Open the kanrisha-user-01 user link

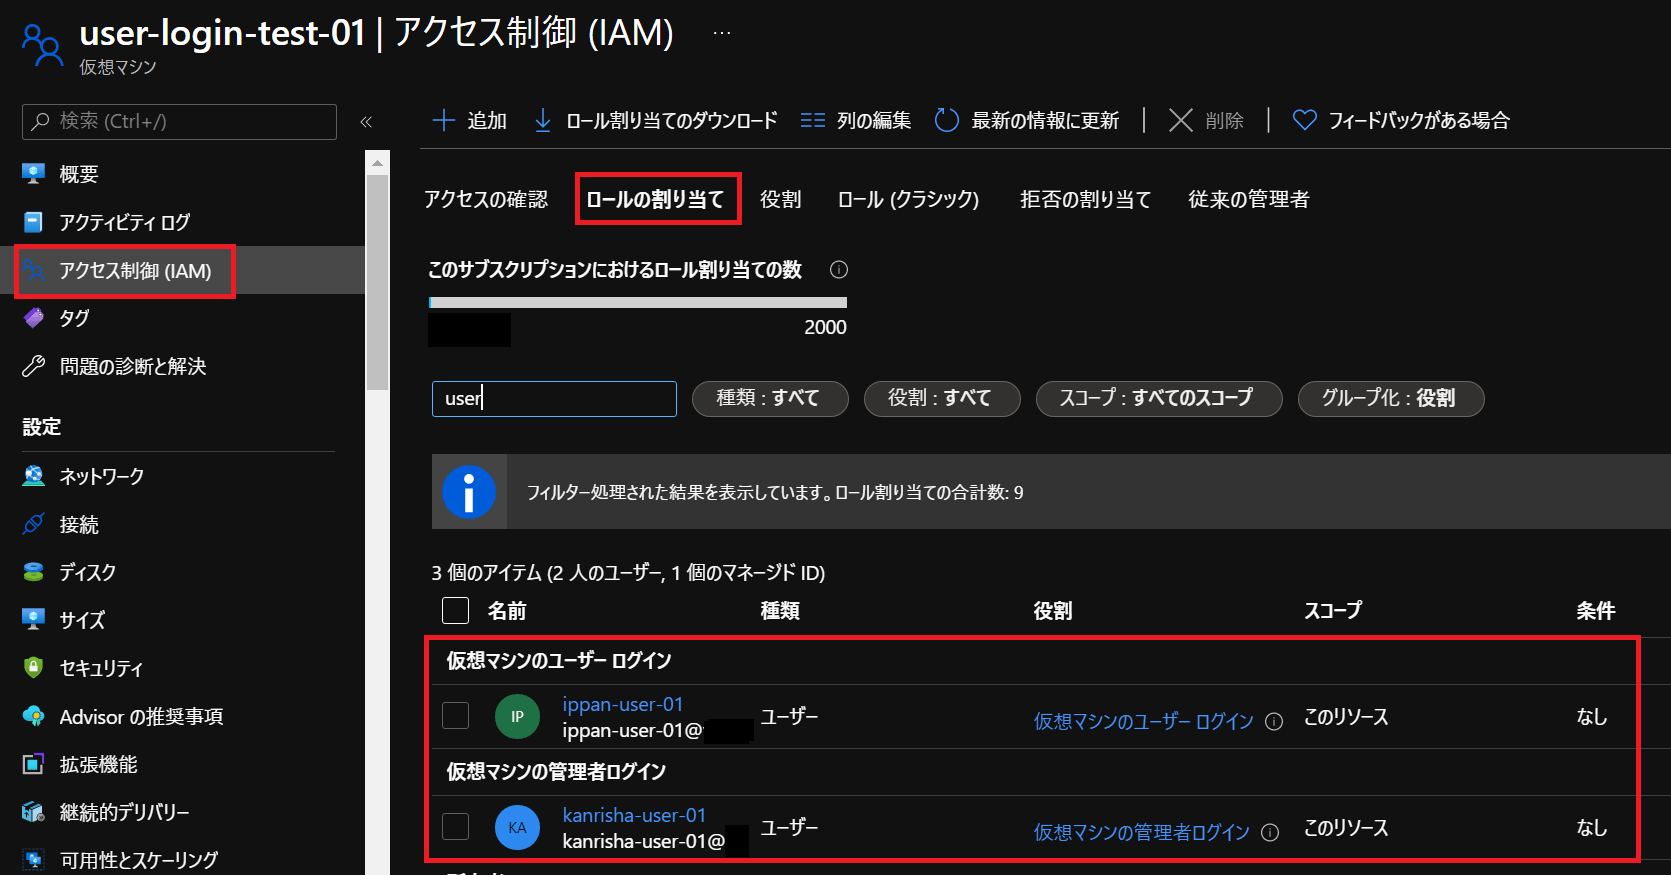634,815
